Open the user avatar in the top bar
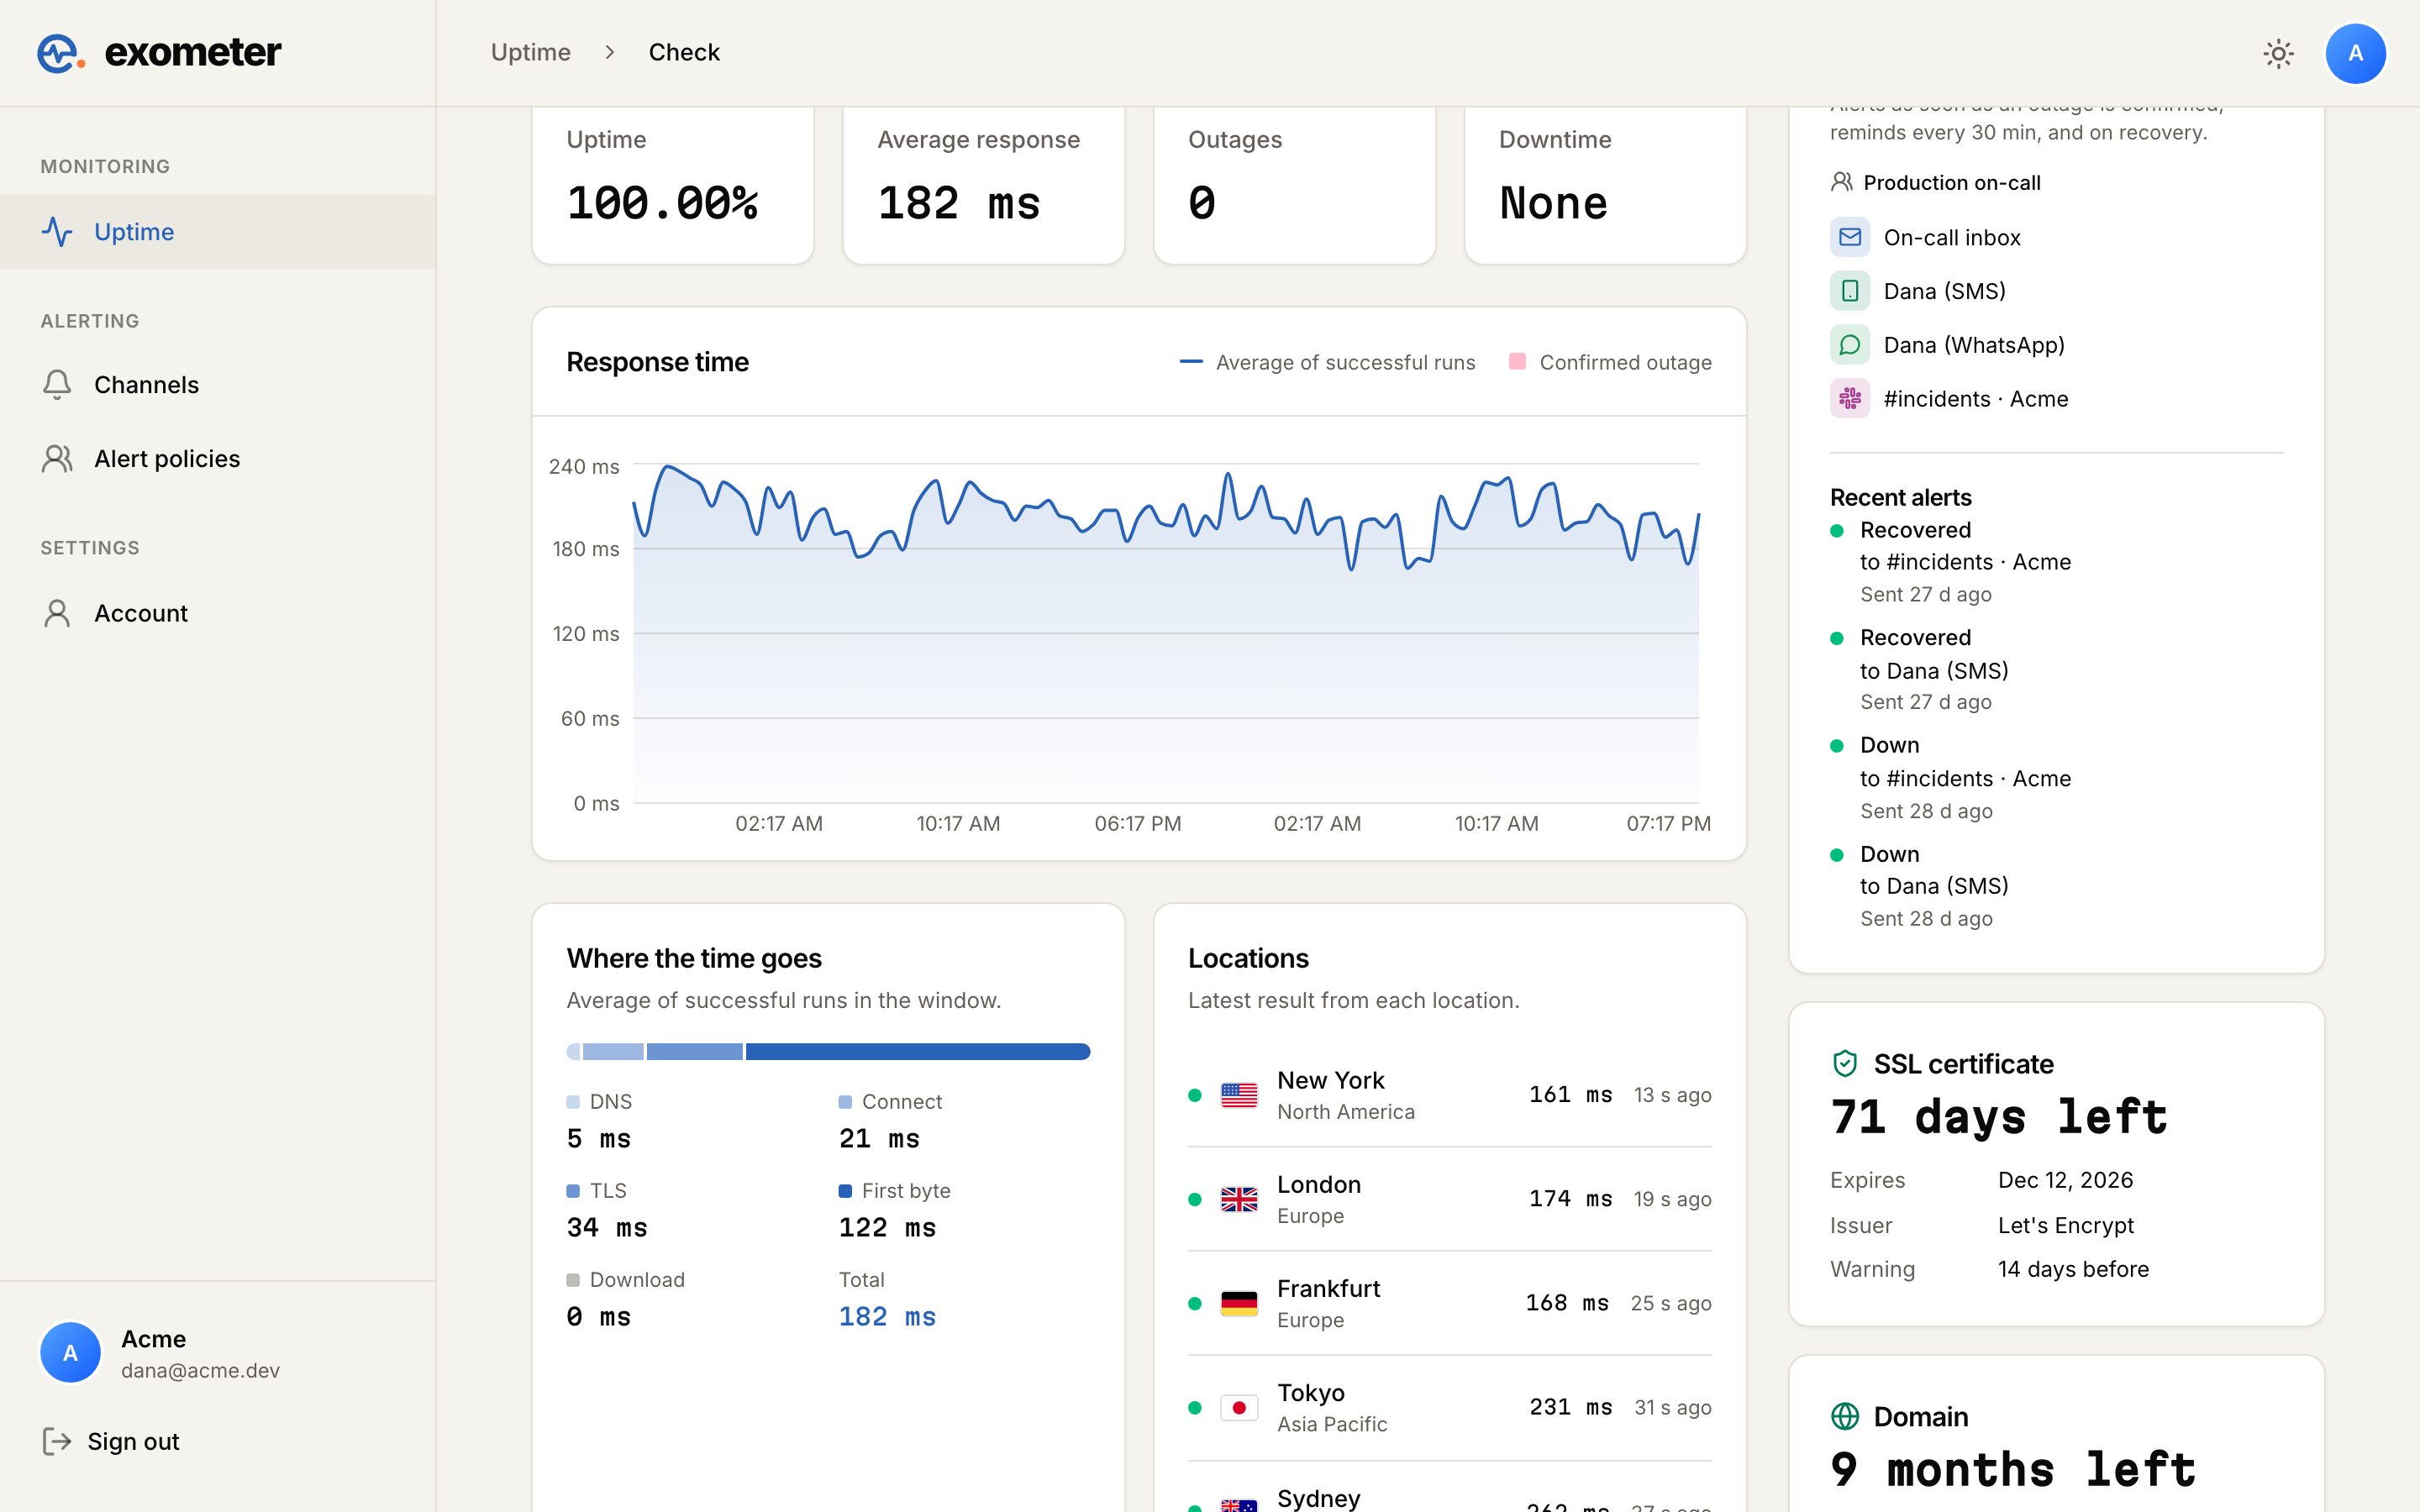The width and height of the screenshot is (2420, 1512). pos(2355,53)
